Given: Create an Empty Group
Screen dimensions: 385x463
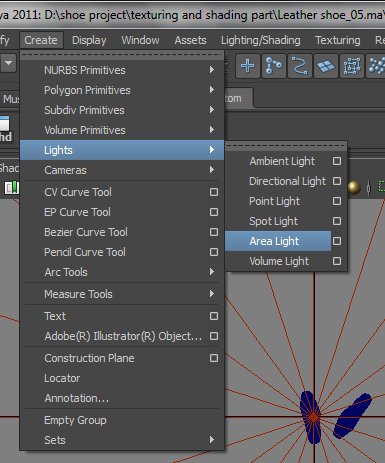Looking at the screenshot, I should coord(75,420).
